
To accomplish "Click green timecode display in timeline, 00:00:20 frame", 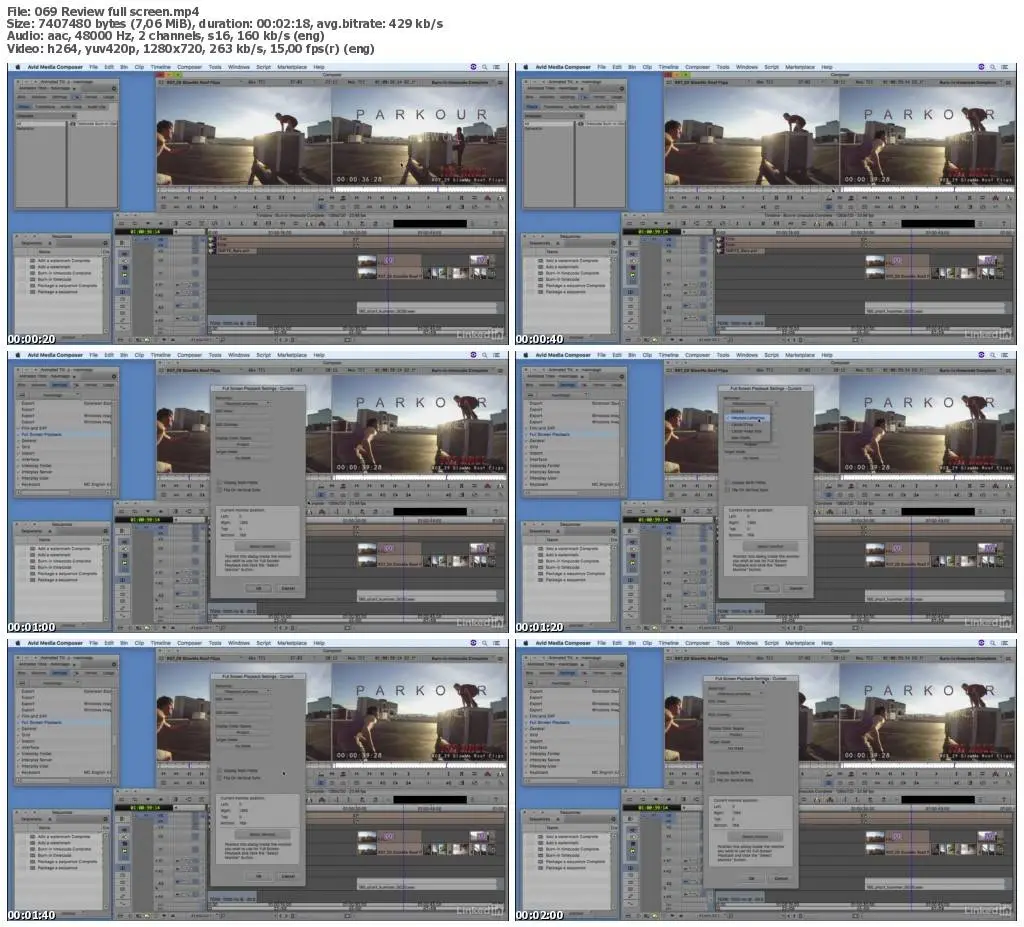I will [x=144, y=231].
